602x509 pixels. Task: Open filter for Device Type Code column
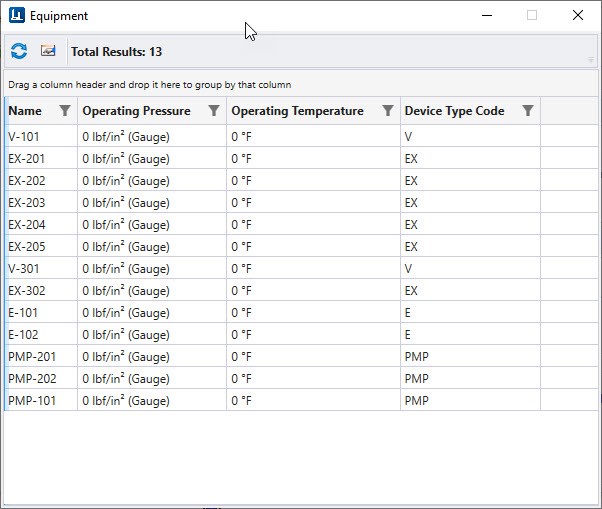tap(528, 111)
